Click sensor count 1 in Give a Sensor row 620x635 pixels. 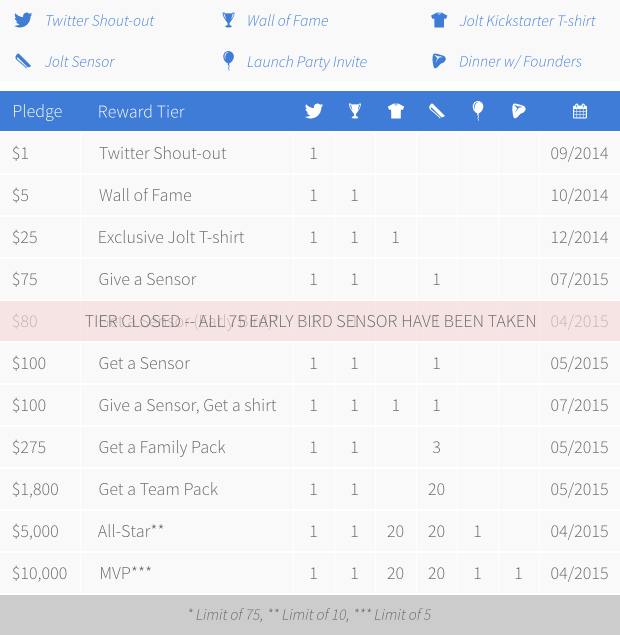(x=437, y=280)
